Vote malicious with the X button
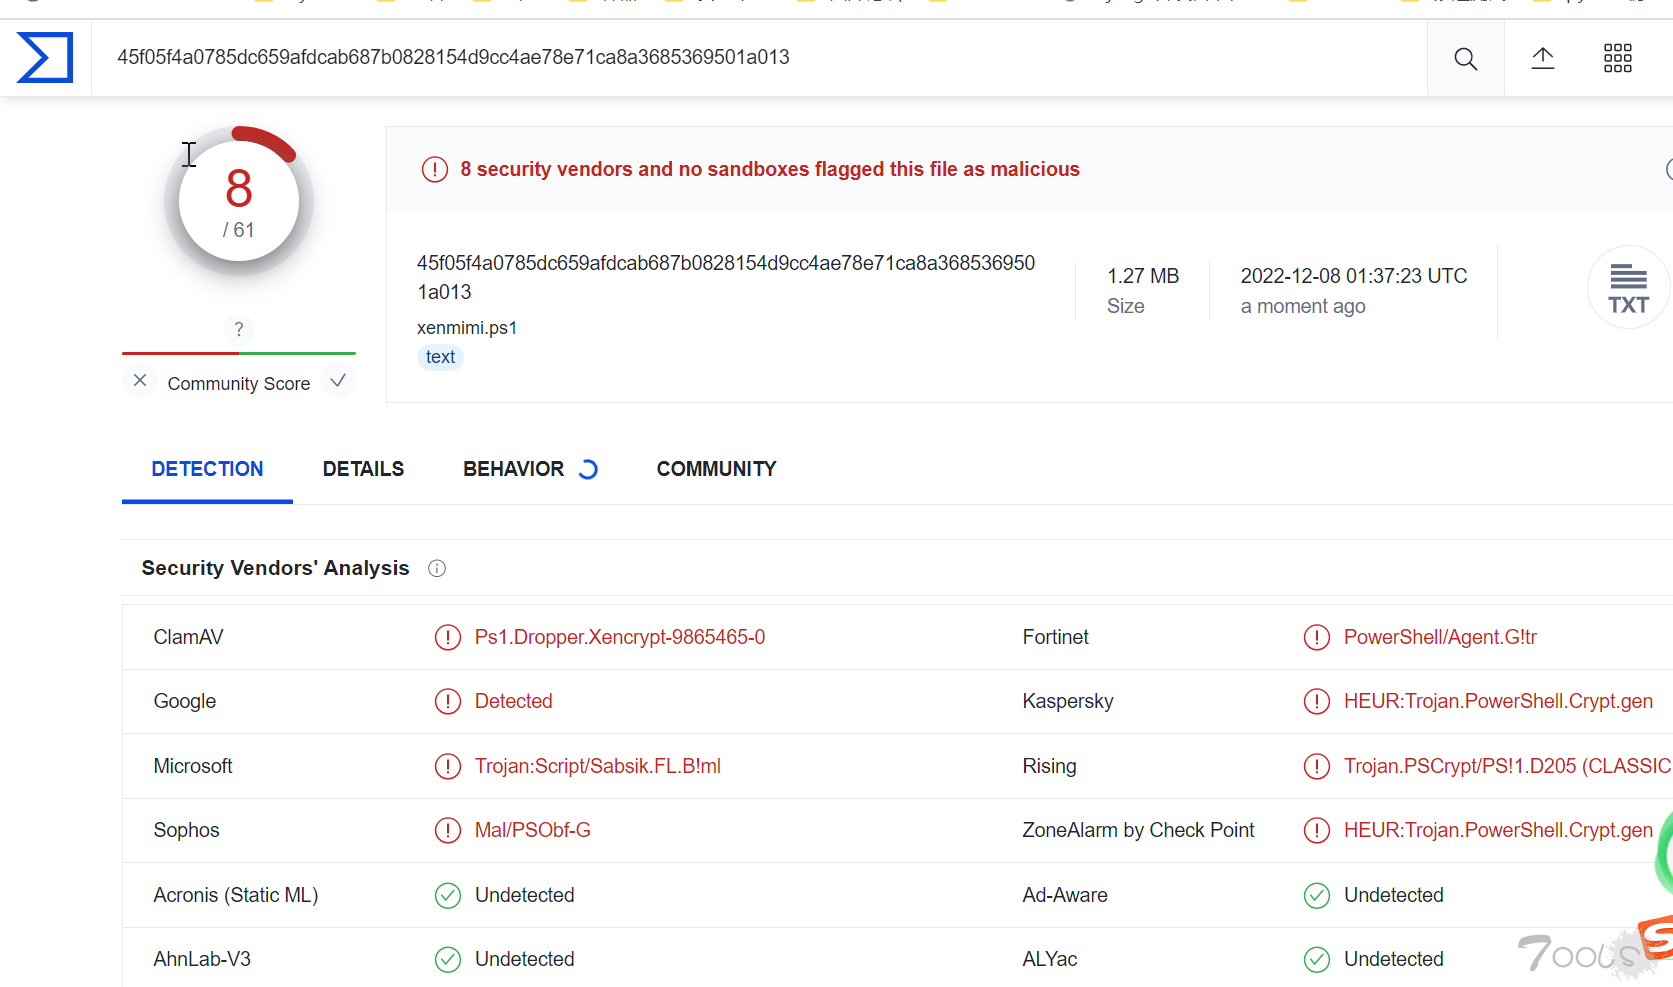The image size is (1673, 987). click(x=140, y=381)
